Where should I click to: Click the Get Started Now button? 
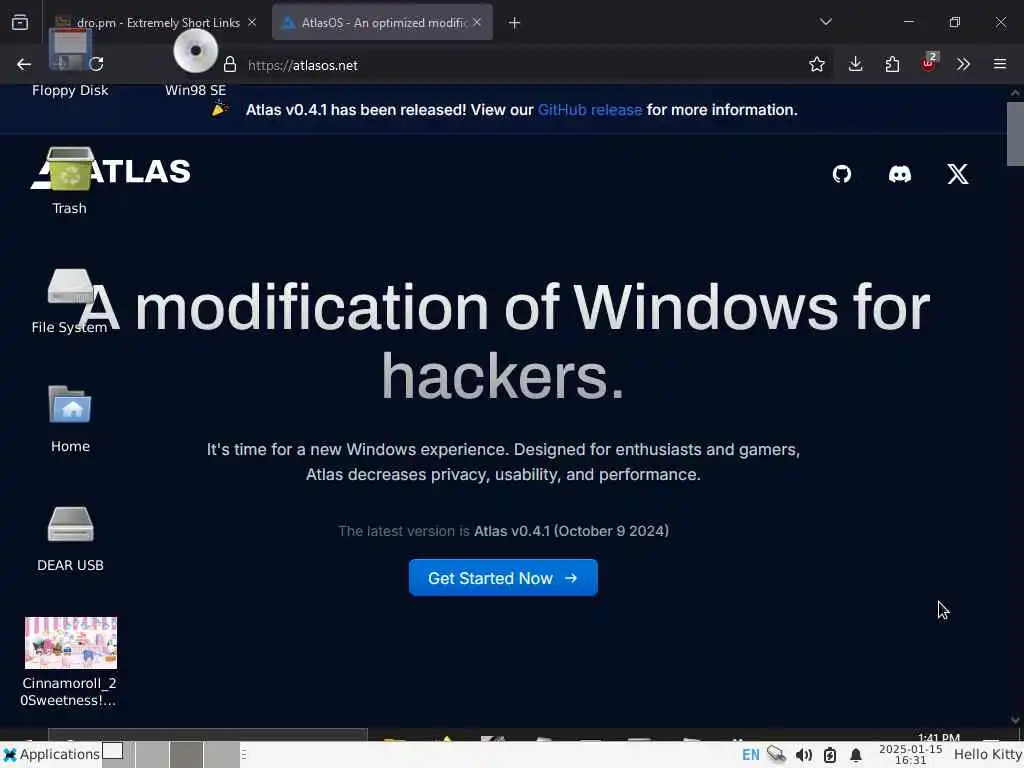pos(503,578)
